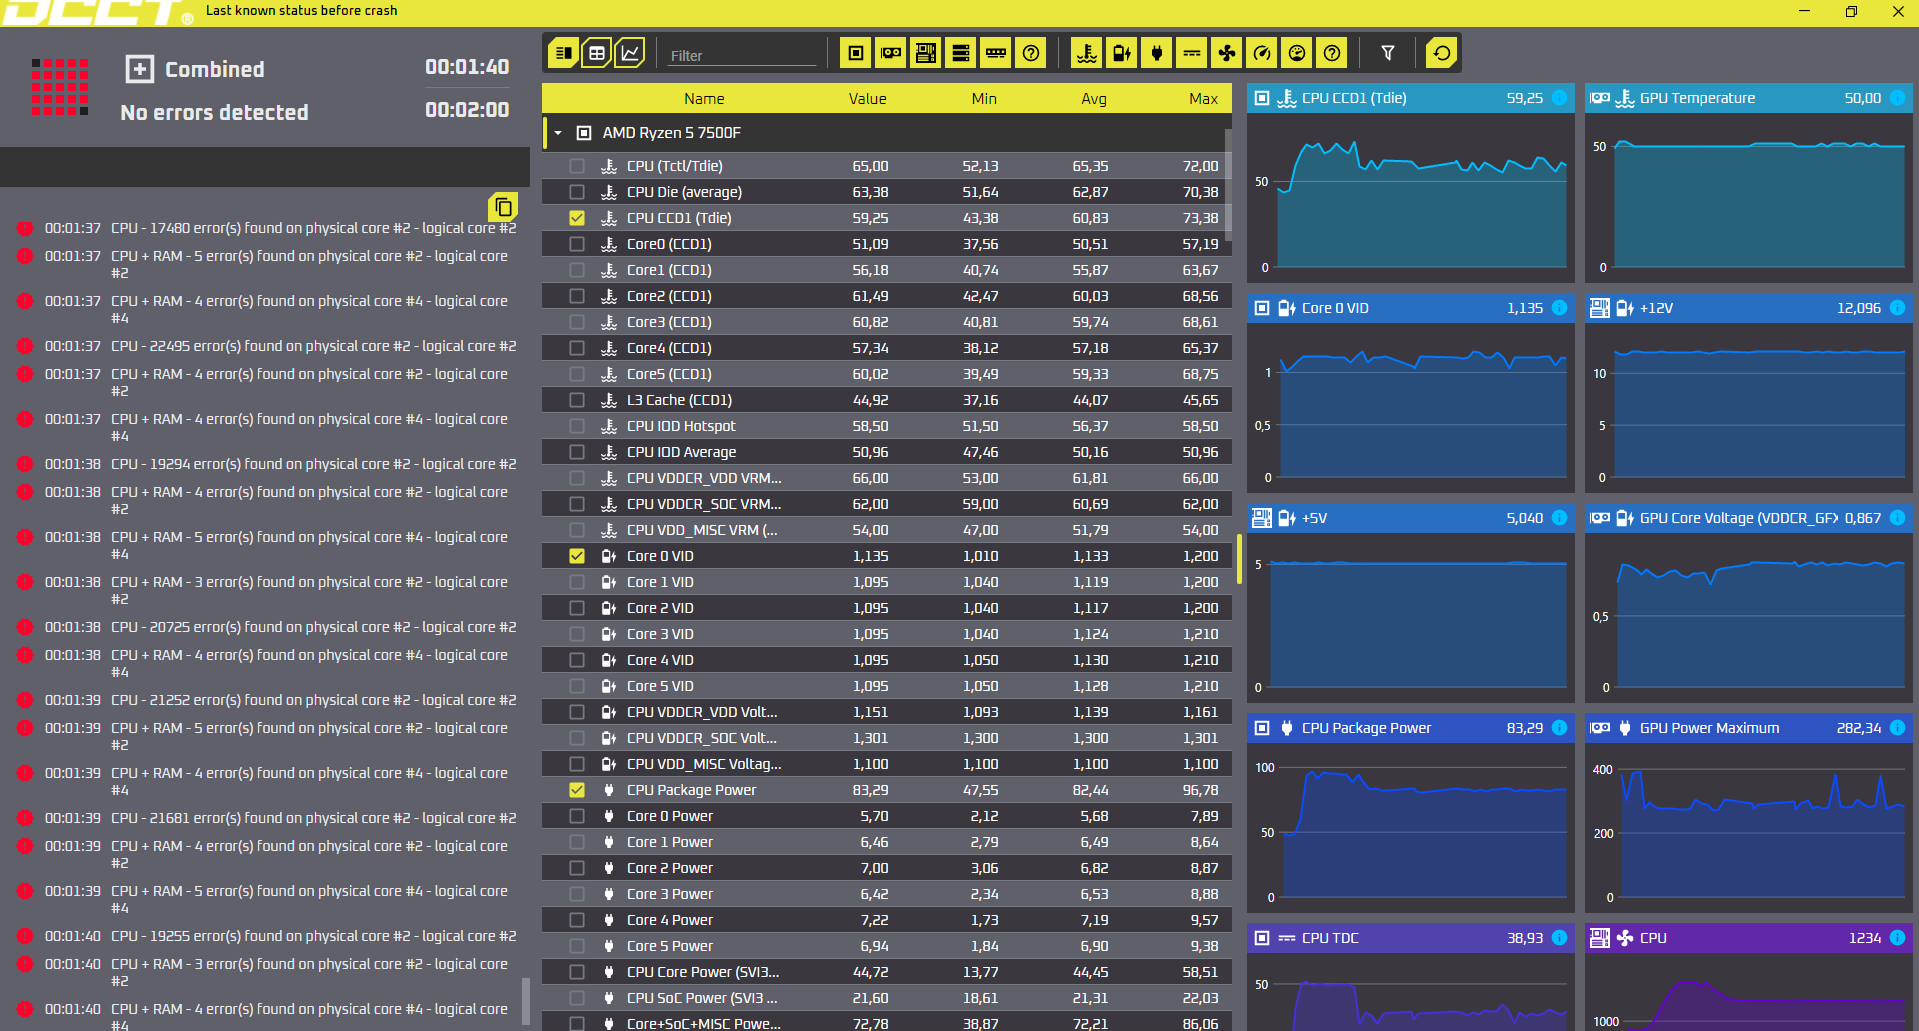
Task: Open info for CPU CCD1 (Tdie) graph
Action: pyautogui.click(x=1559, y=98)
